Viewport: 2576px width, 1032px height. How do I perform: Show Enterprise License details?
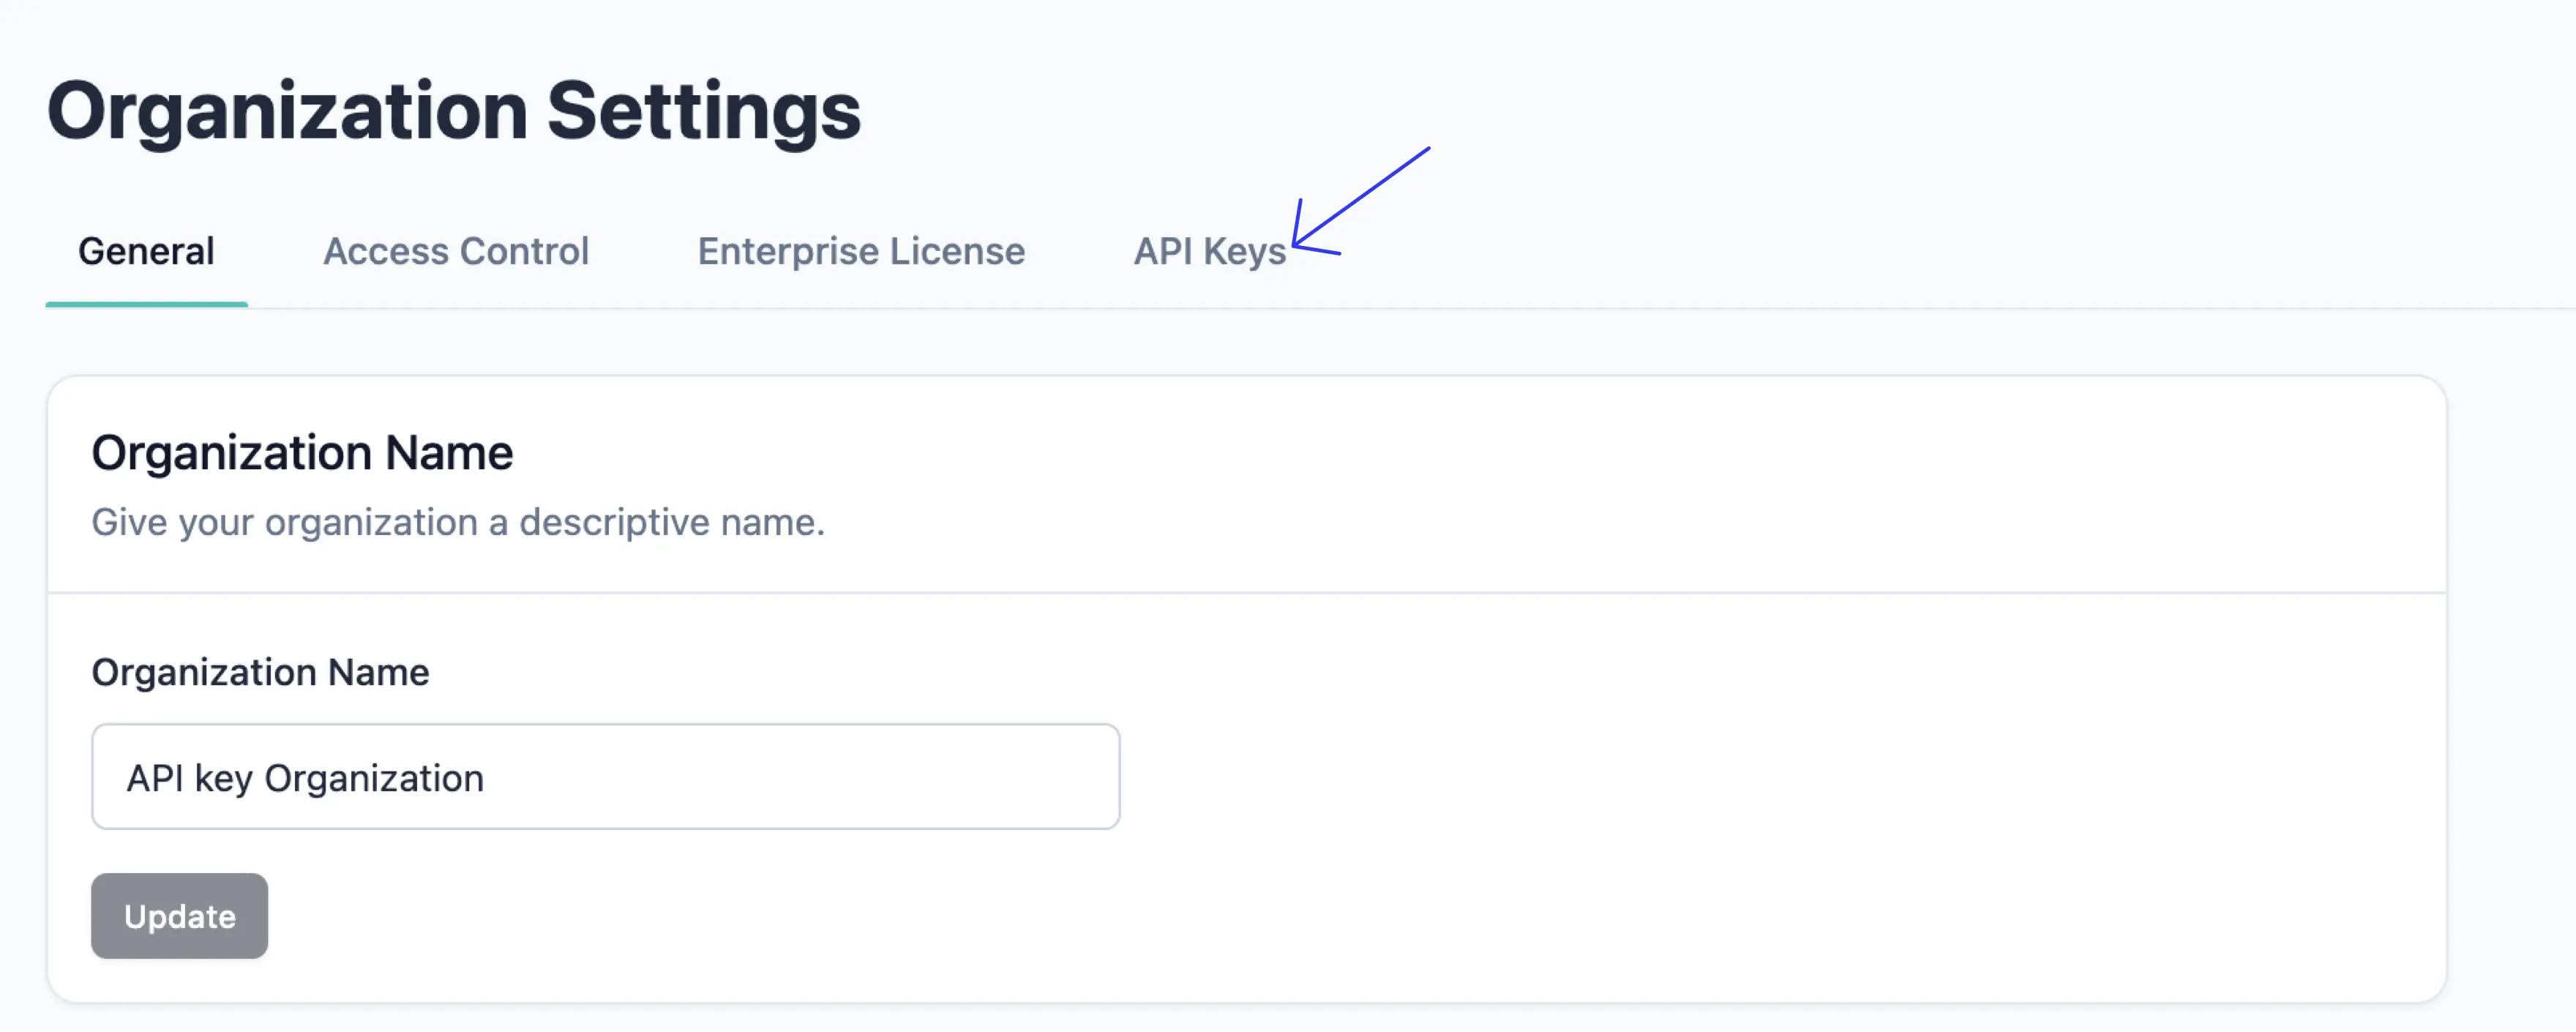click(861, 251)
